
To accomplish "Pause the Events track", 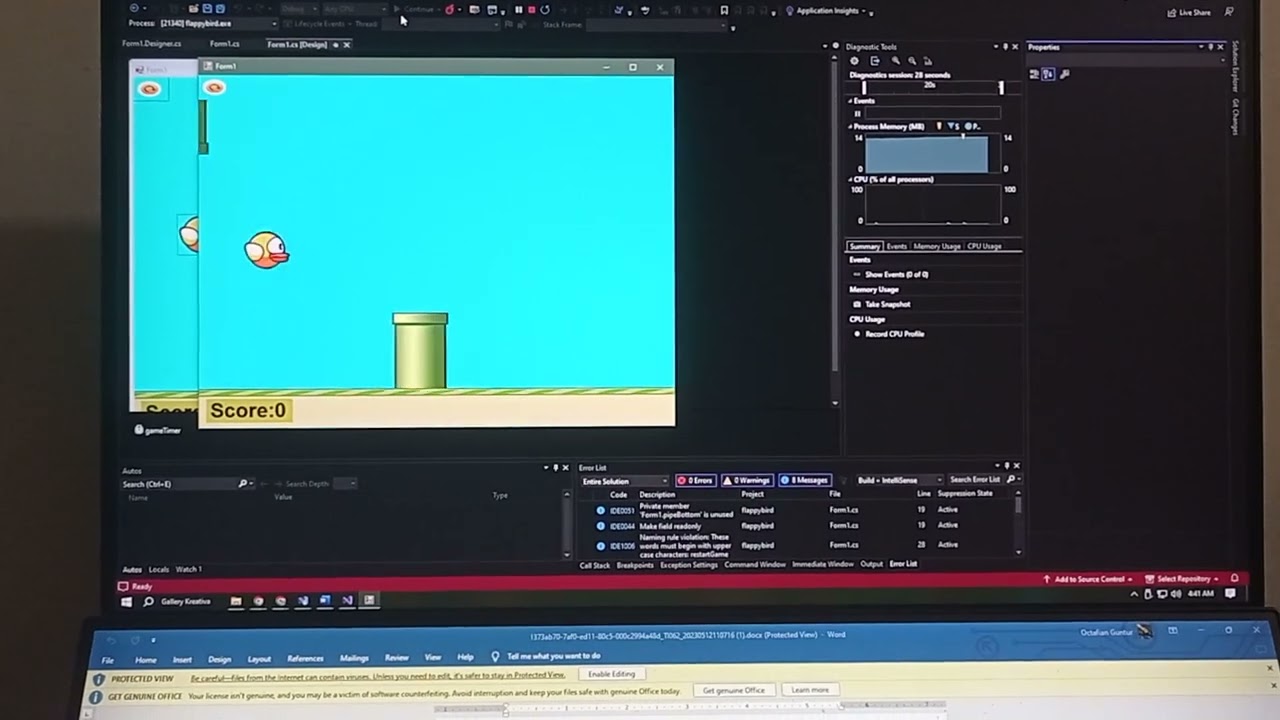I will pos(857,113).
